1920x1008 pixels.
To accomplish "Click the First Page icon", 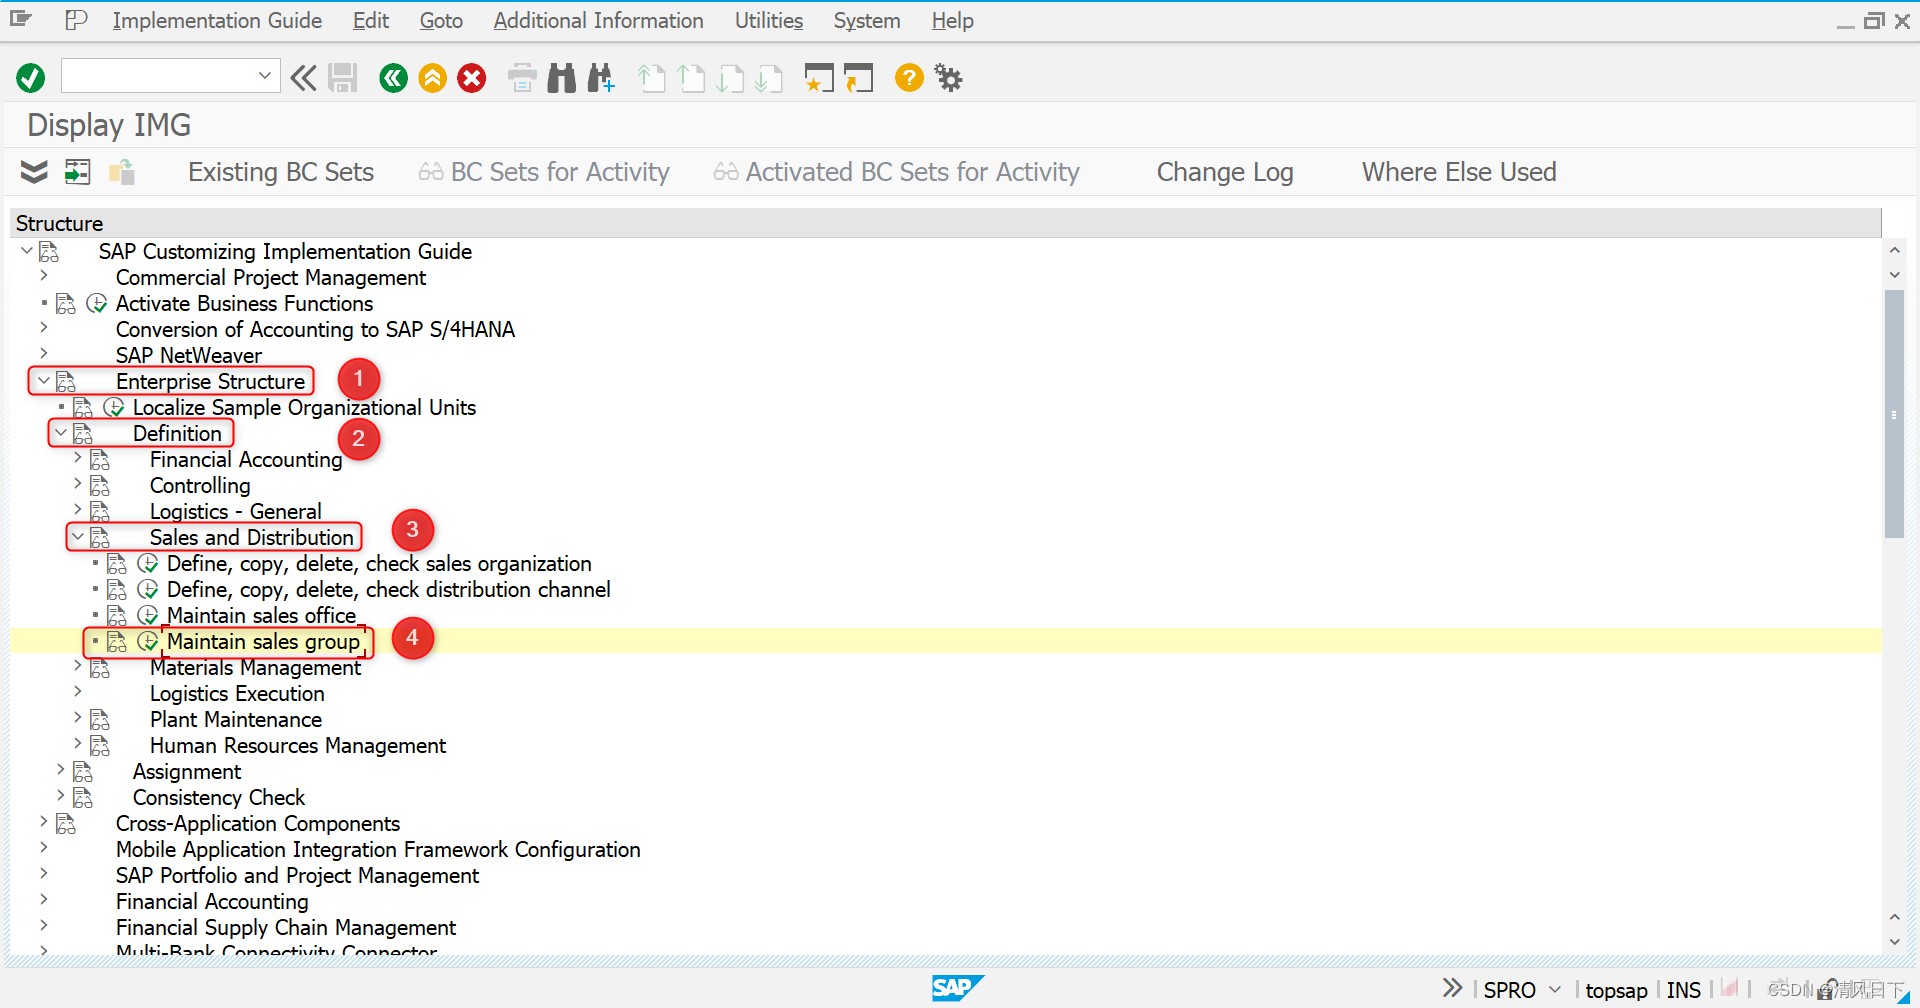I will pyautogui.click(x=652, y=78).
